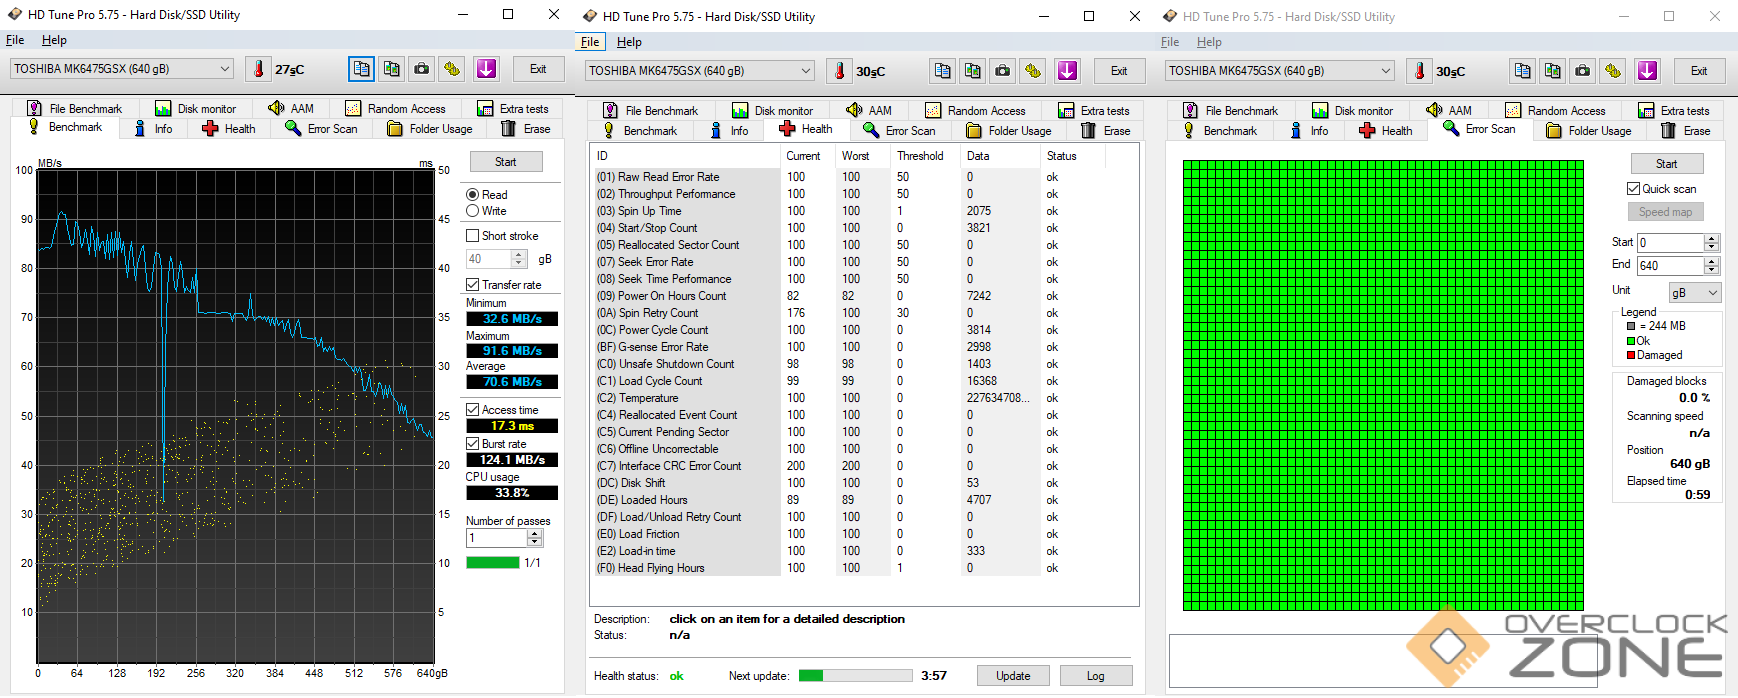Click the copy text icon in the left Benchmark window toolbar

[361, 69]
